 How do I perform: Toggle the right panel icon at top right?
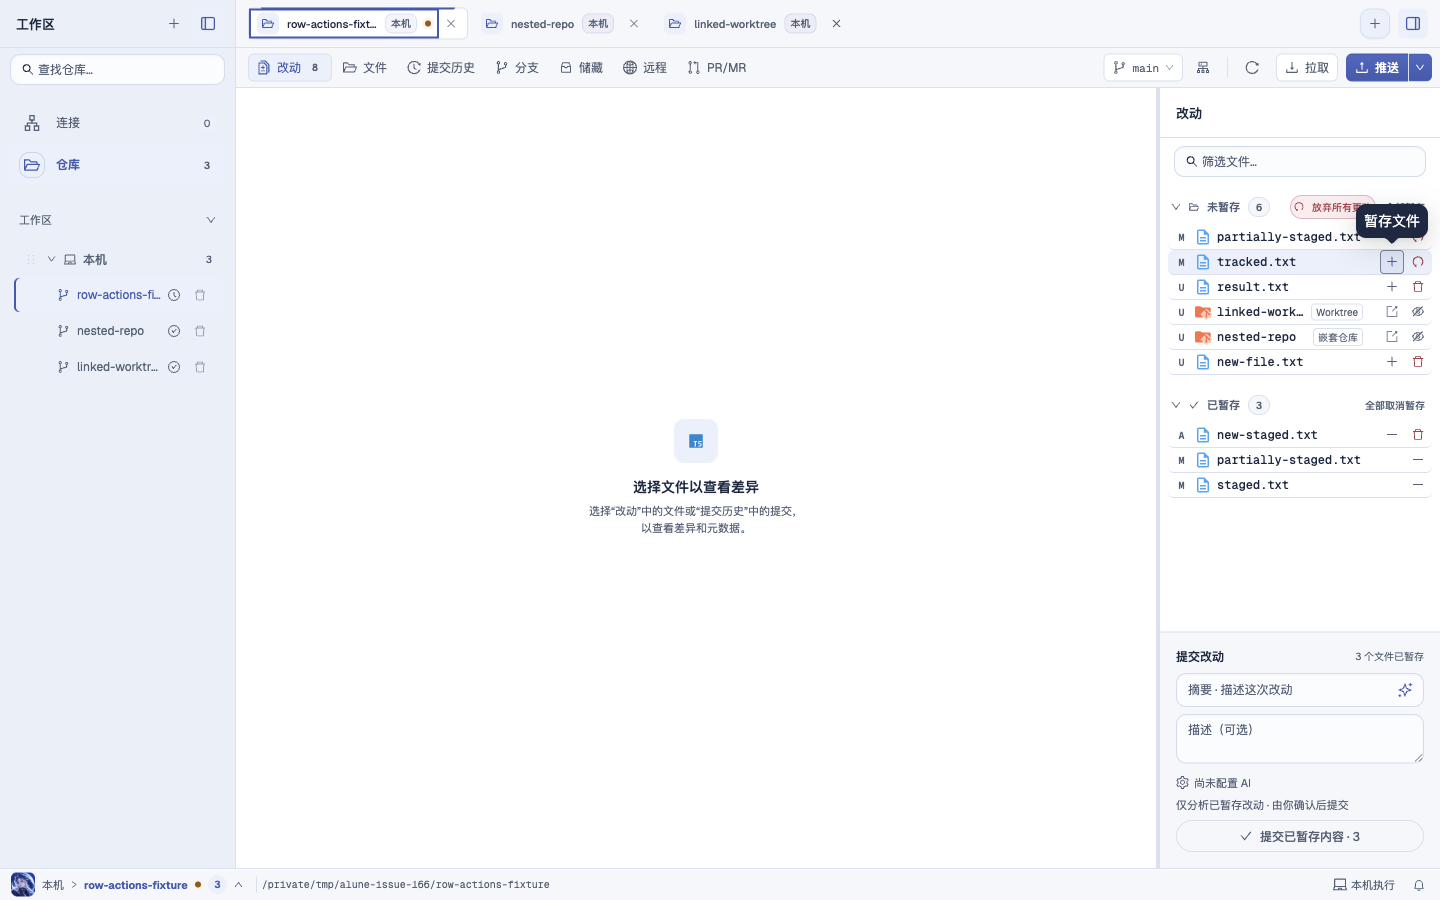pos(1413,24)
